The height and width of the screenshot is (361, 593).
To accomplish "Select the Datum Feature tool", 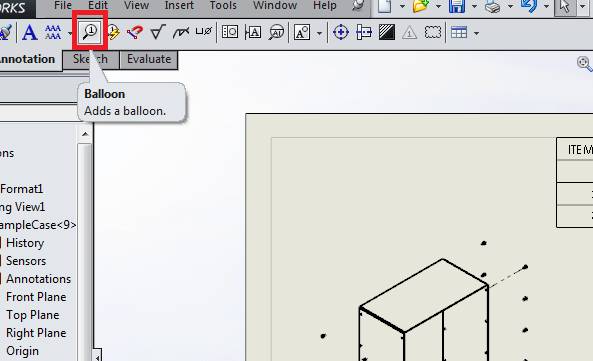I will click(x=253, y=33).
